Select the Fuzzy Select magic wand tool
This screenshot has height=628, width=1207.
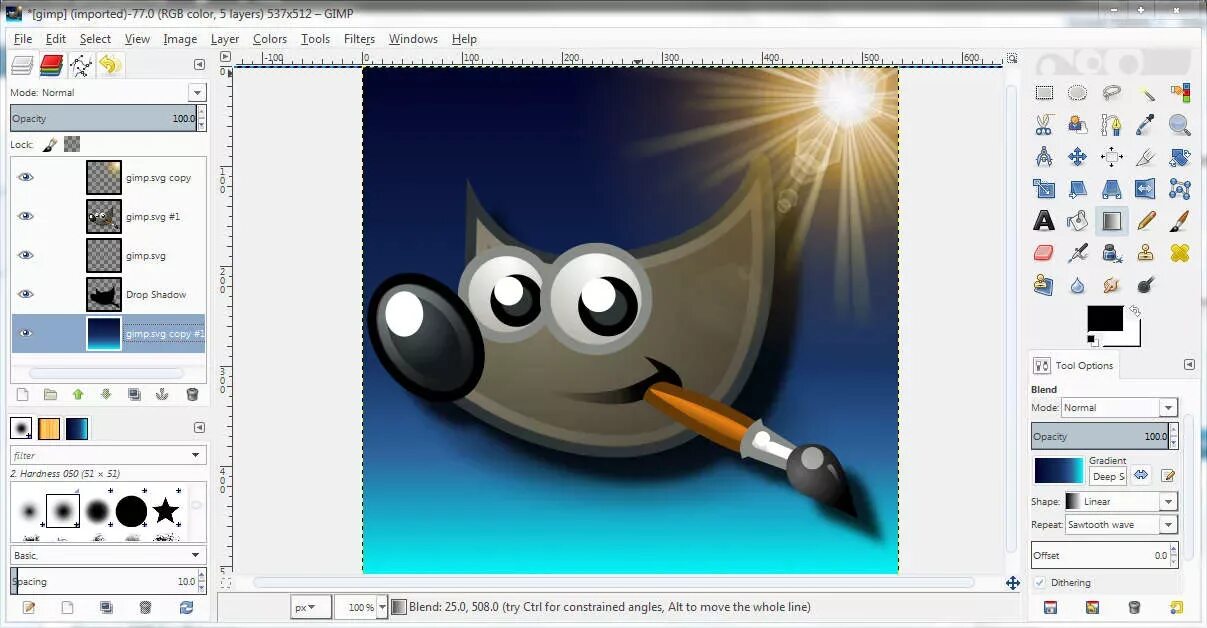coord(1146,93)
